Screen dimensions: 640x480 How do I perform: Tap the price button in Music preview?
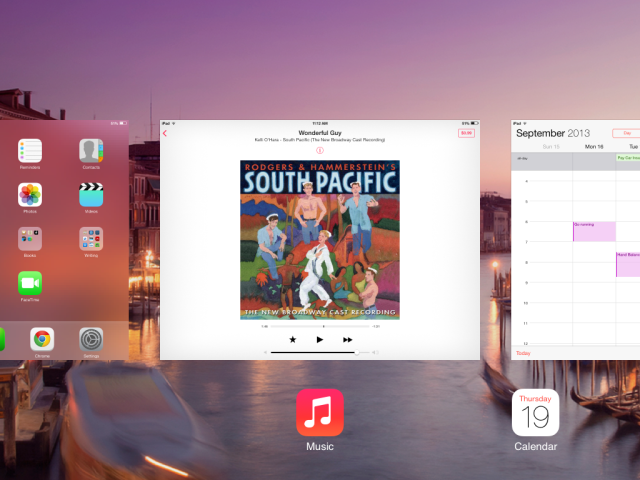[466, 133]
